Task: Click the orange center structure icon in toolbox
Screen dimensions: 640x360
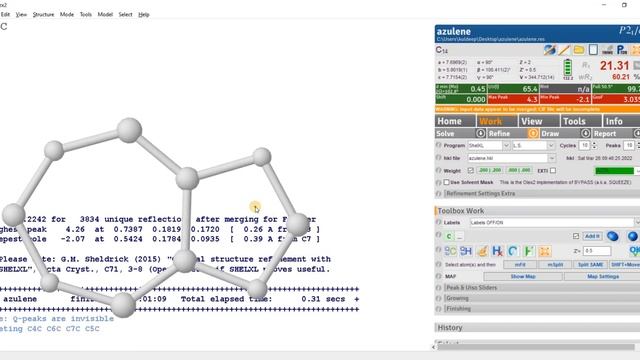Action: coord(544,251)
